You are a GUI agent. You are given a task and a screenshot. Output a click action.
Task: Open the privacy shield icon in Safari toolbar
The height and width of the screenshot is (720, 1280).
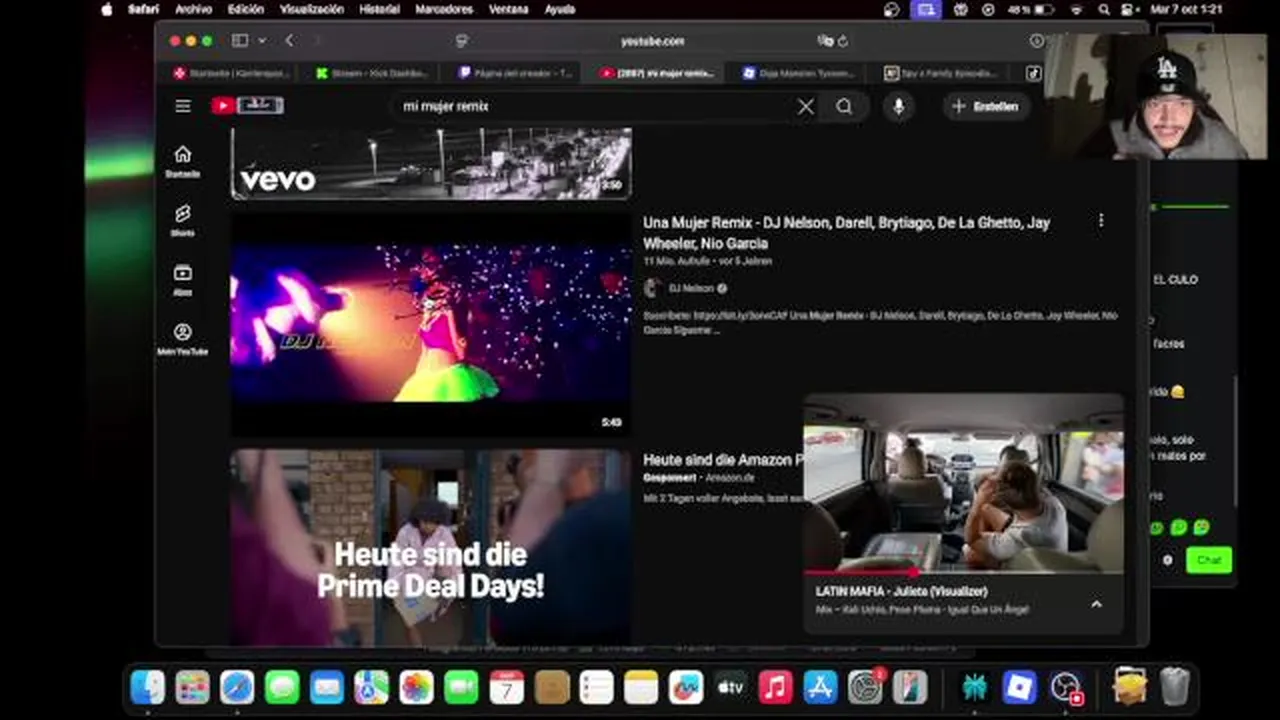(461, 41)
